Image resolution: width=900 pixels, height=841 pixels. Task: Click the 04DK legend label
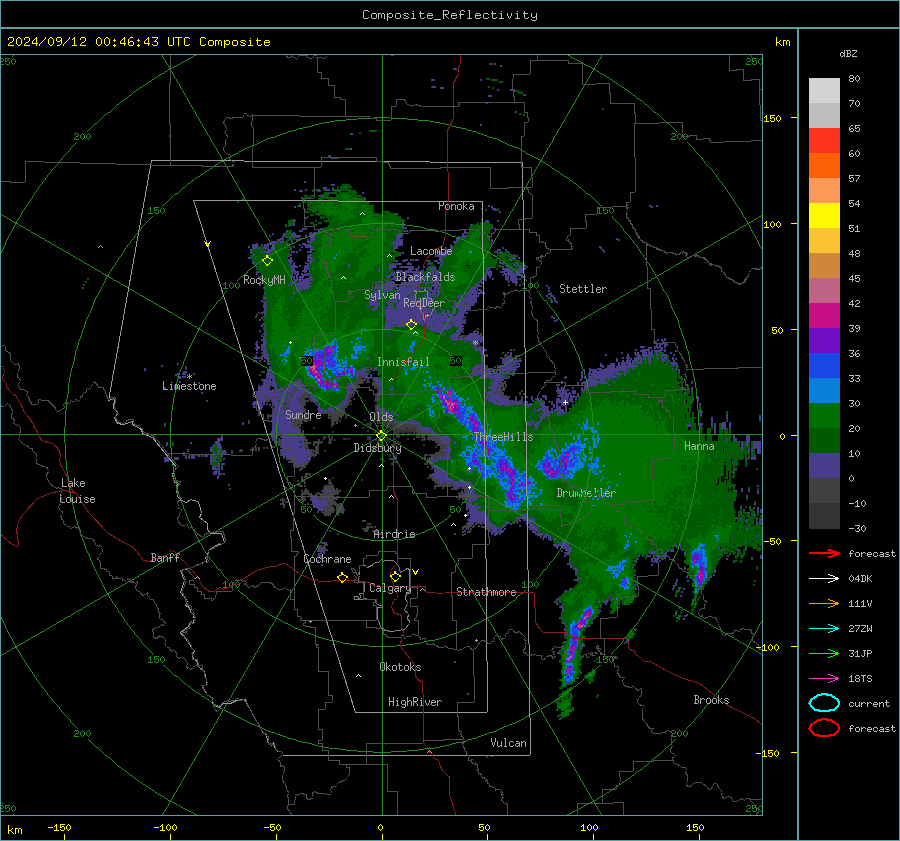pos(860,579)
